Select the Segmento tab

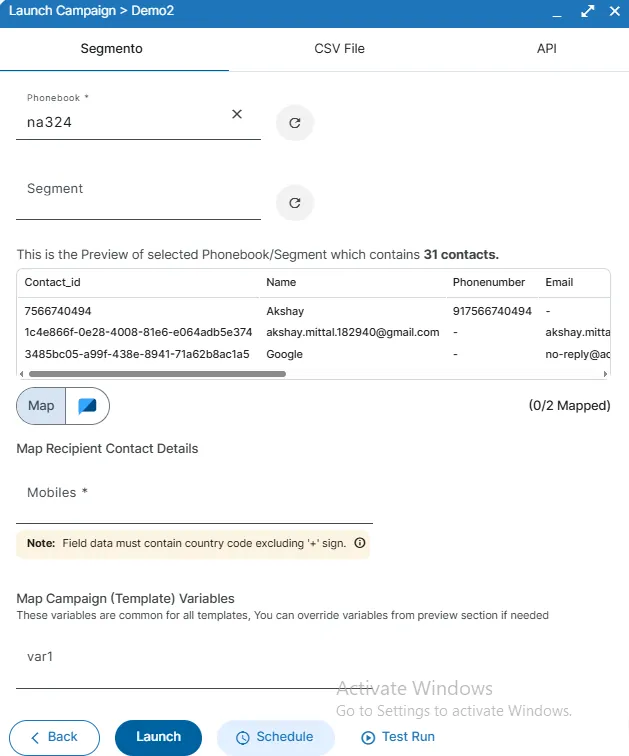click(112, 48)
